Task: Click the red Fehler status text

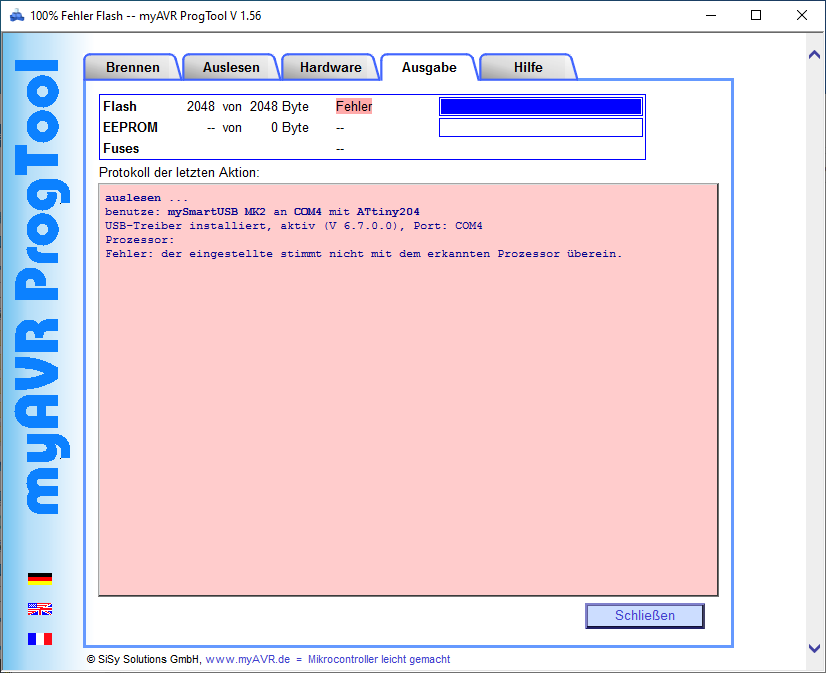Action: 354,106
